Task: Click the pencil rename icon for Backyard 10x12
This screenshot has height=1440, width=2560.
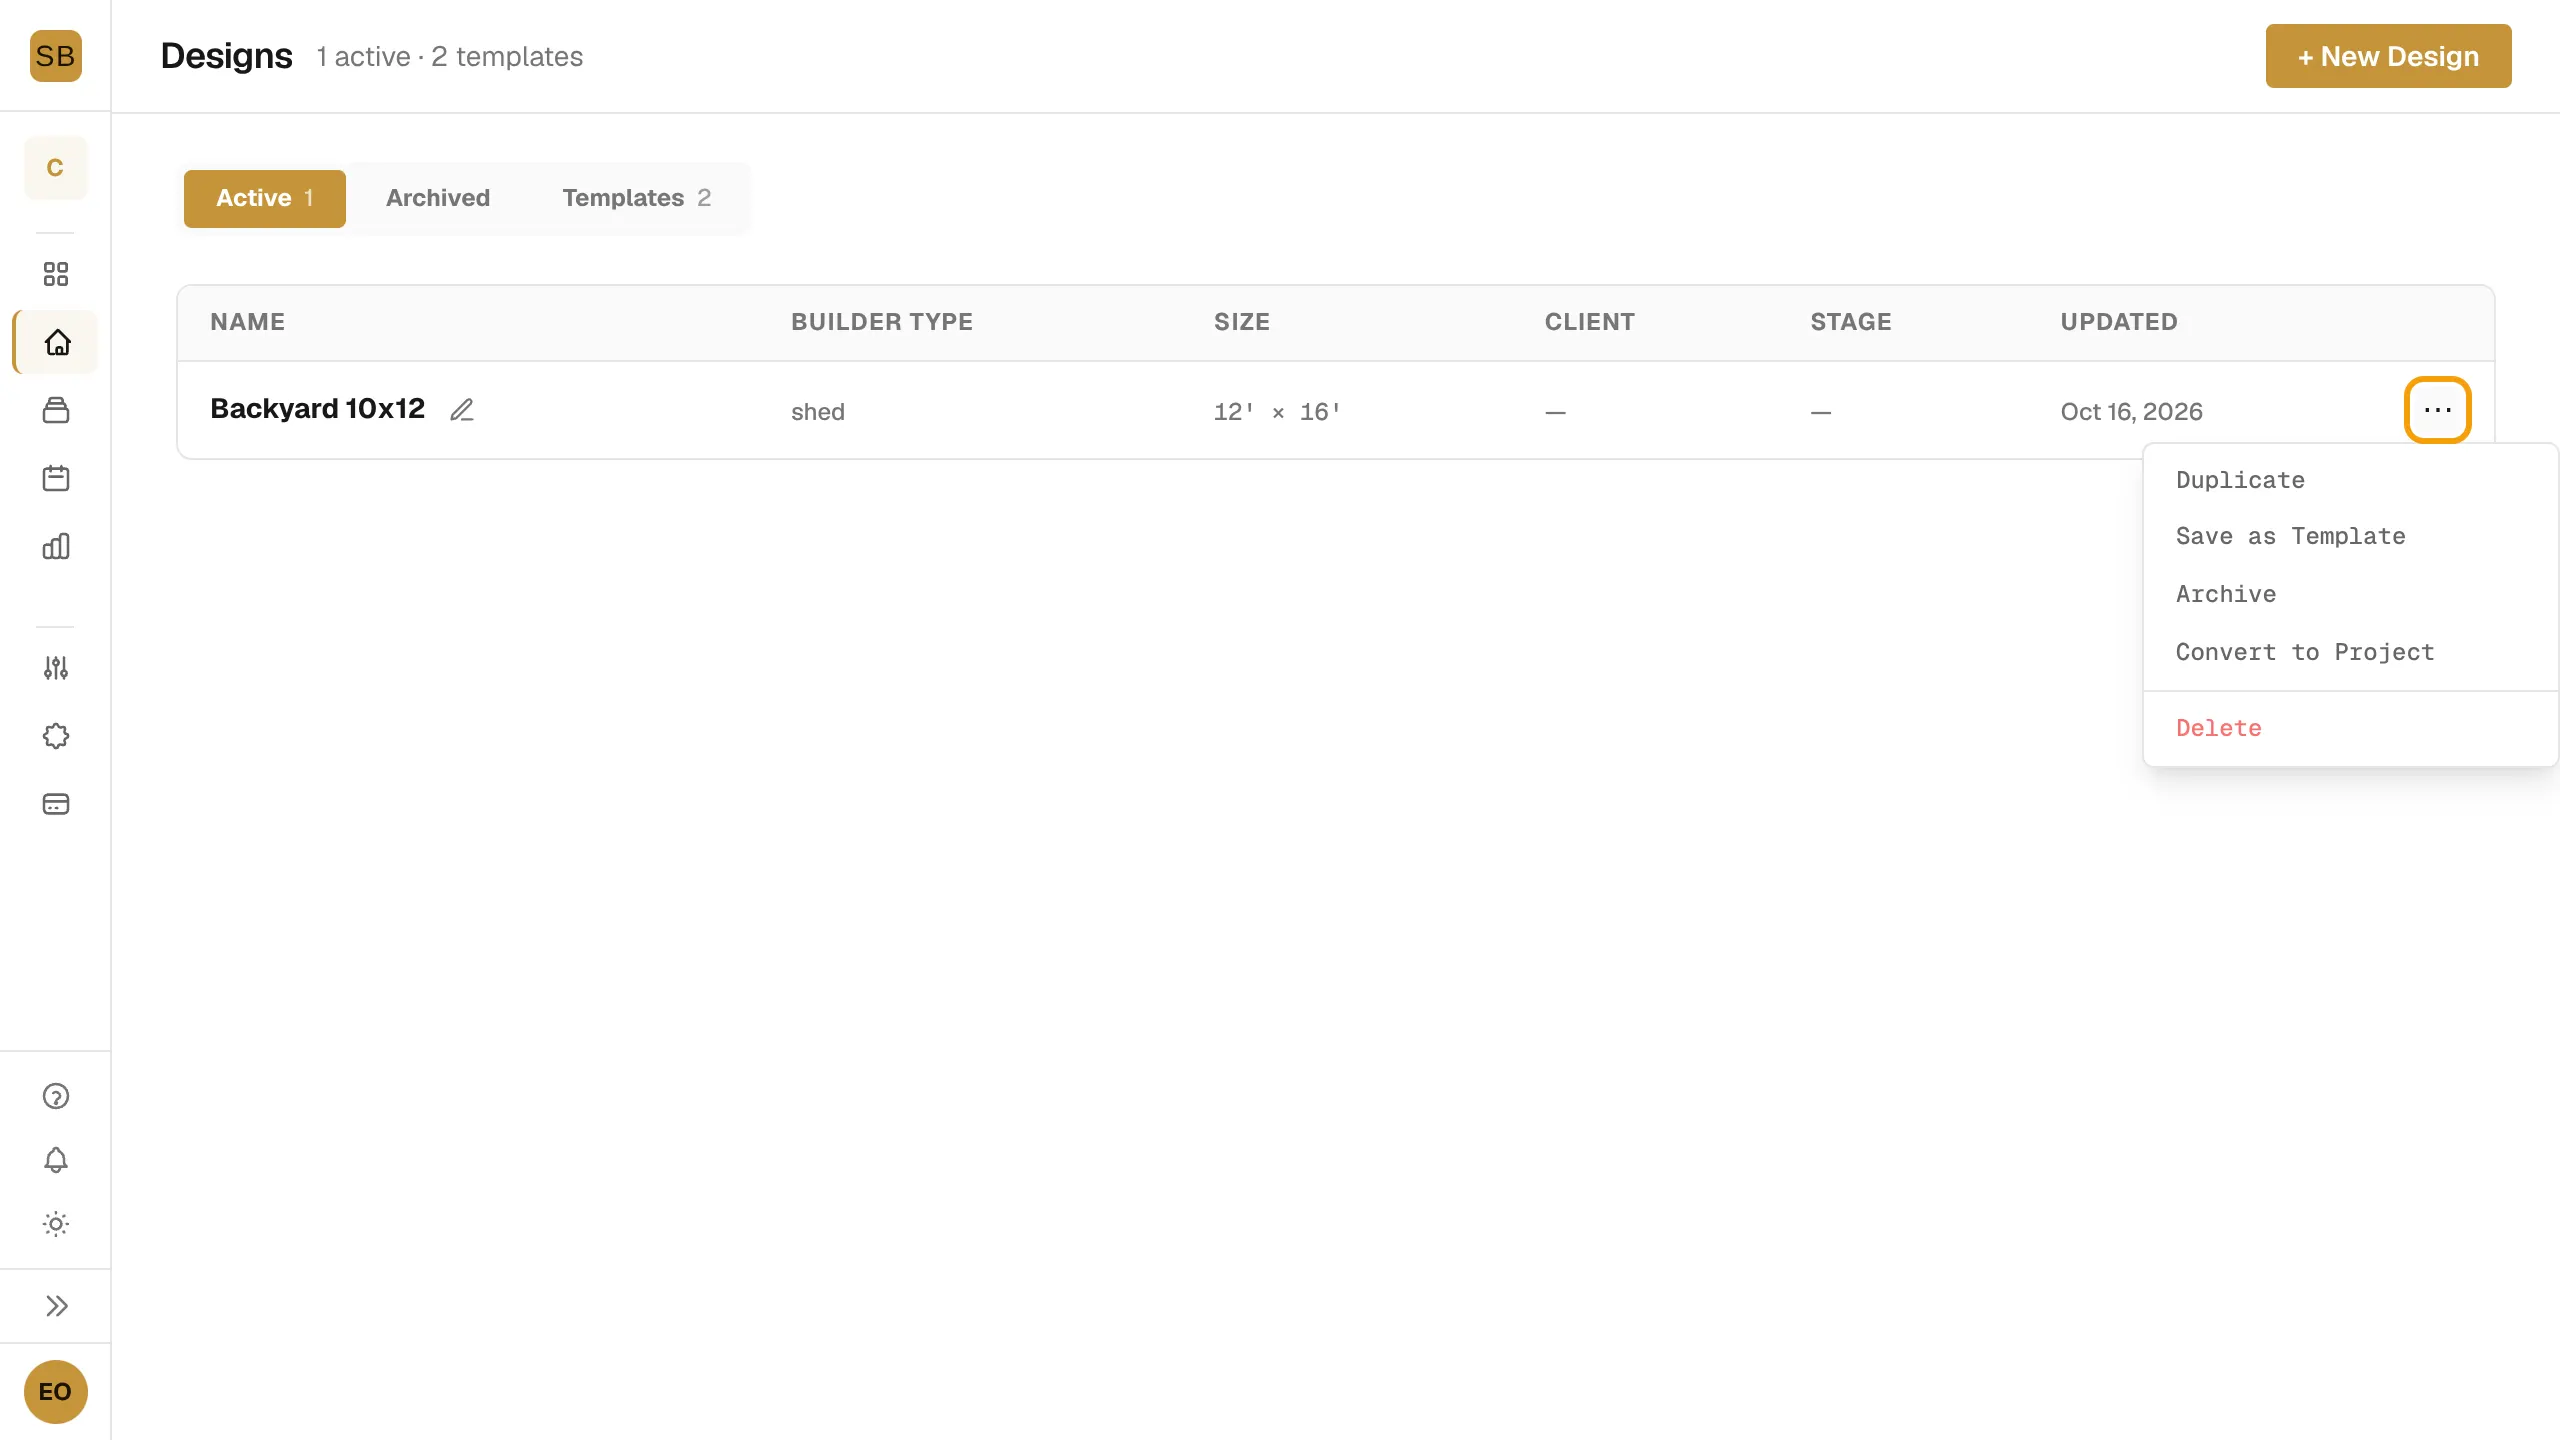Action: (462, 410)
